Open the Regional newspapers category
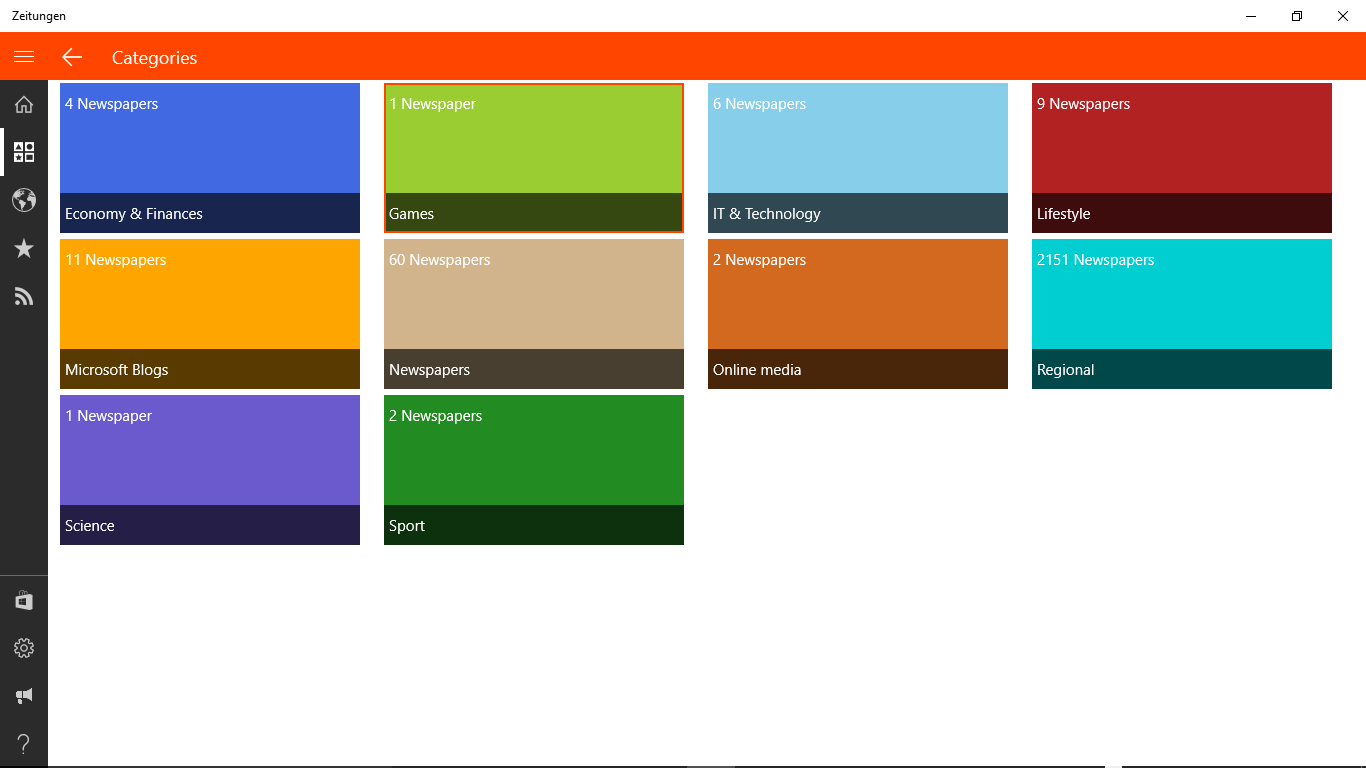Screen dimensions: 1366x768 (1181, 313)
